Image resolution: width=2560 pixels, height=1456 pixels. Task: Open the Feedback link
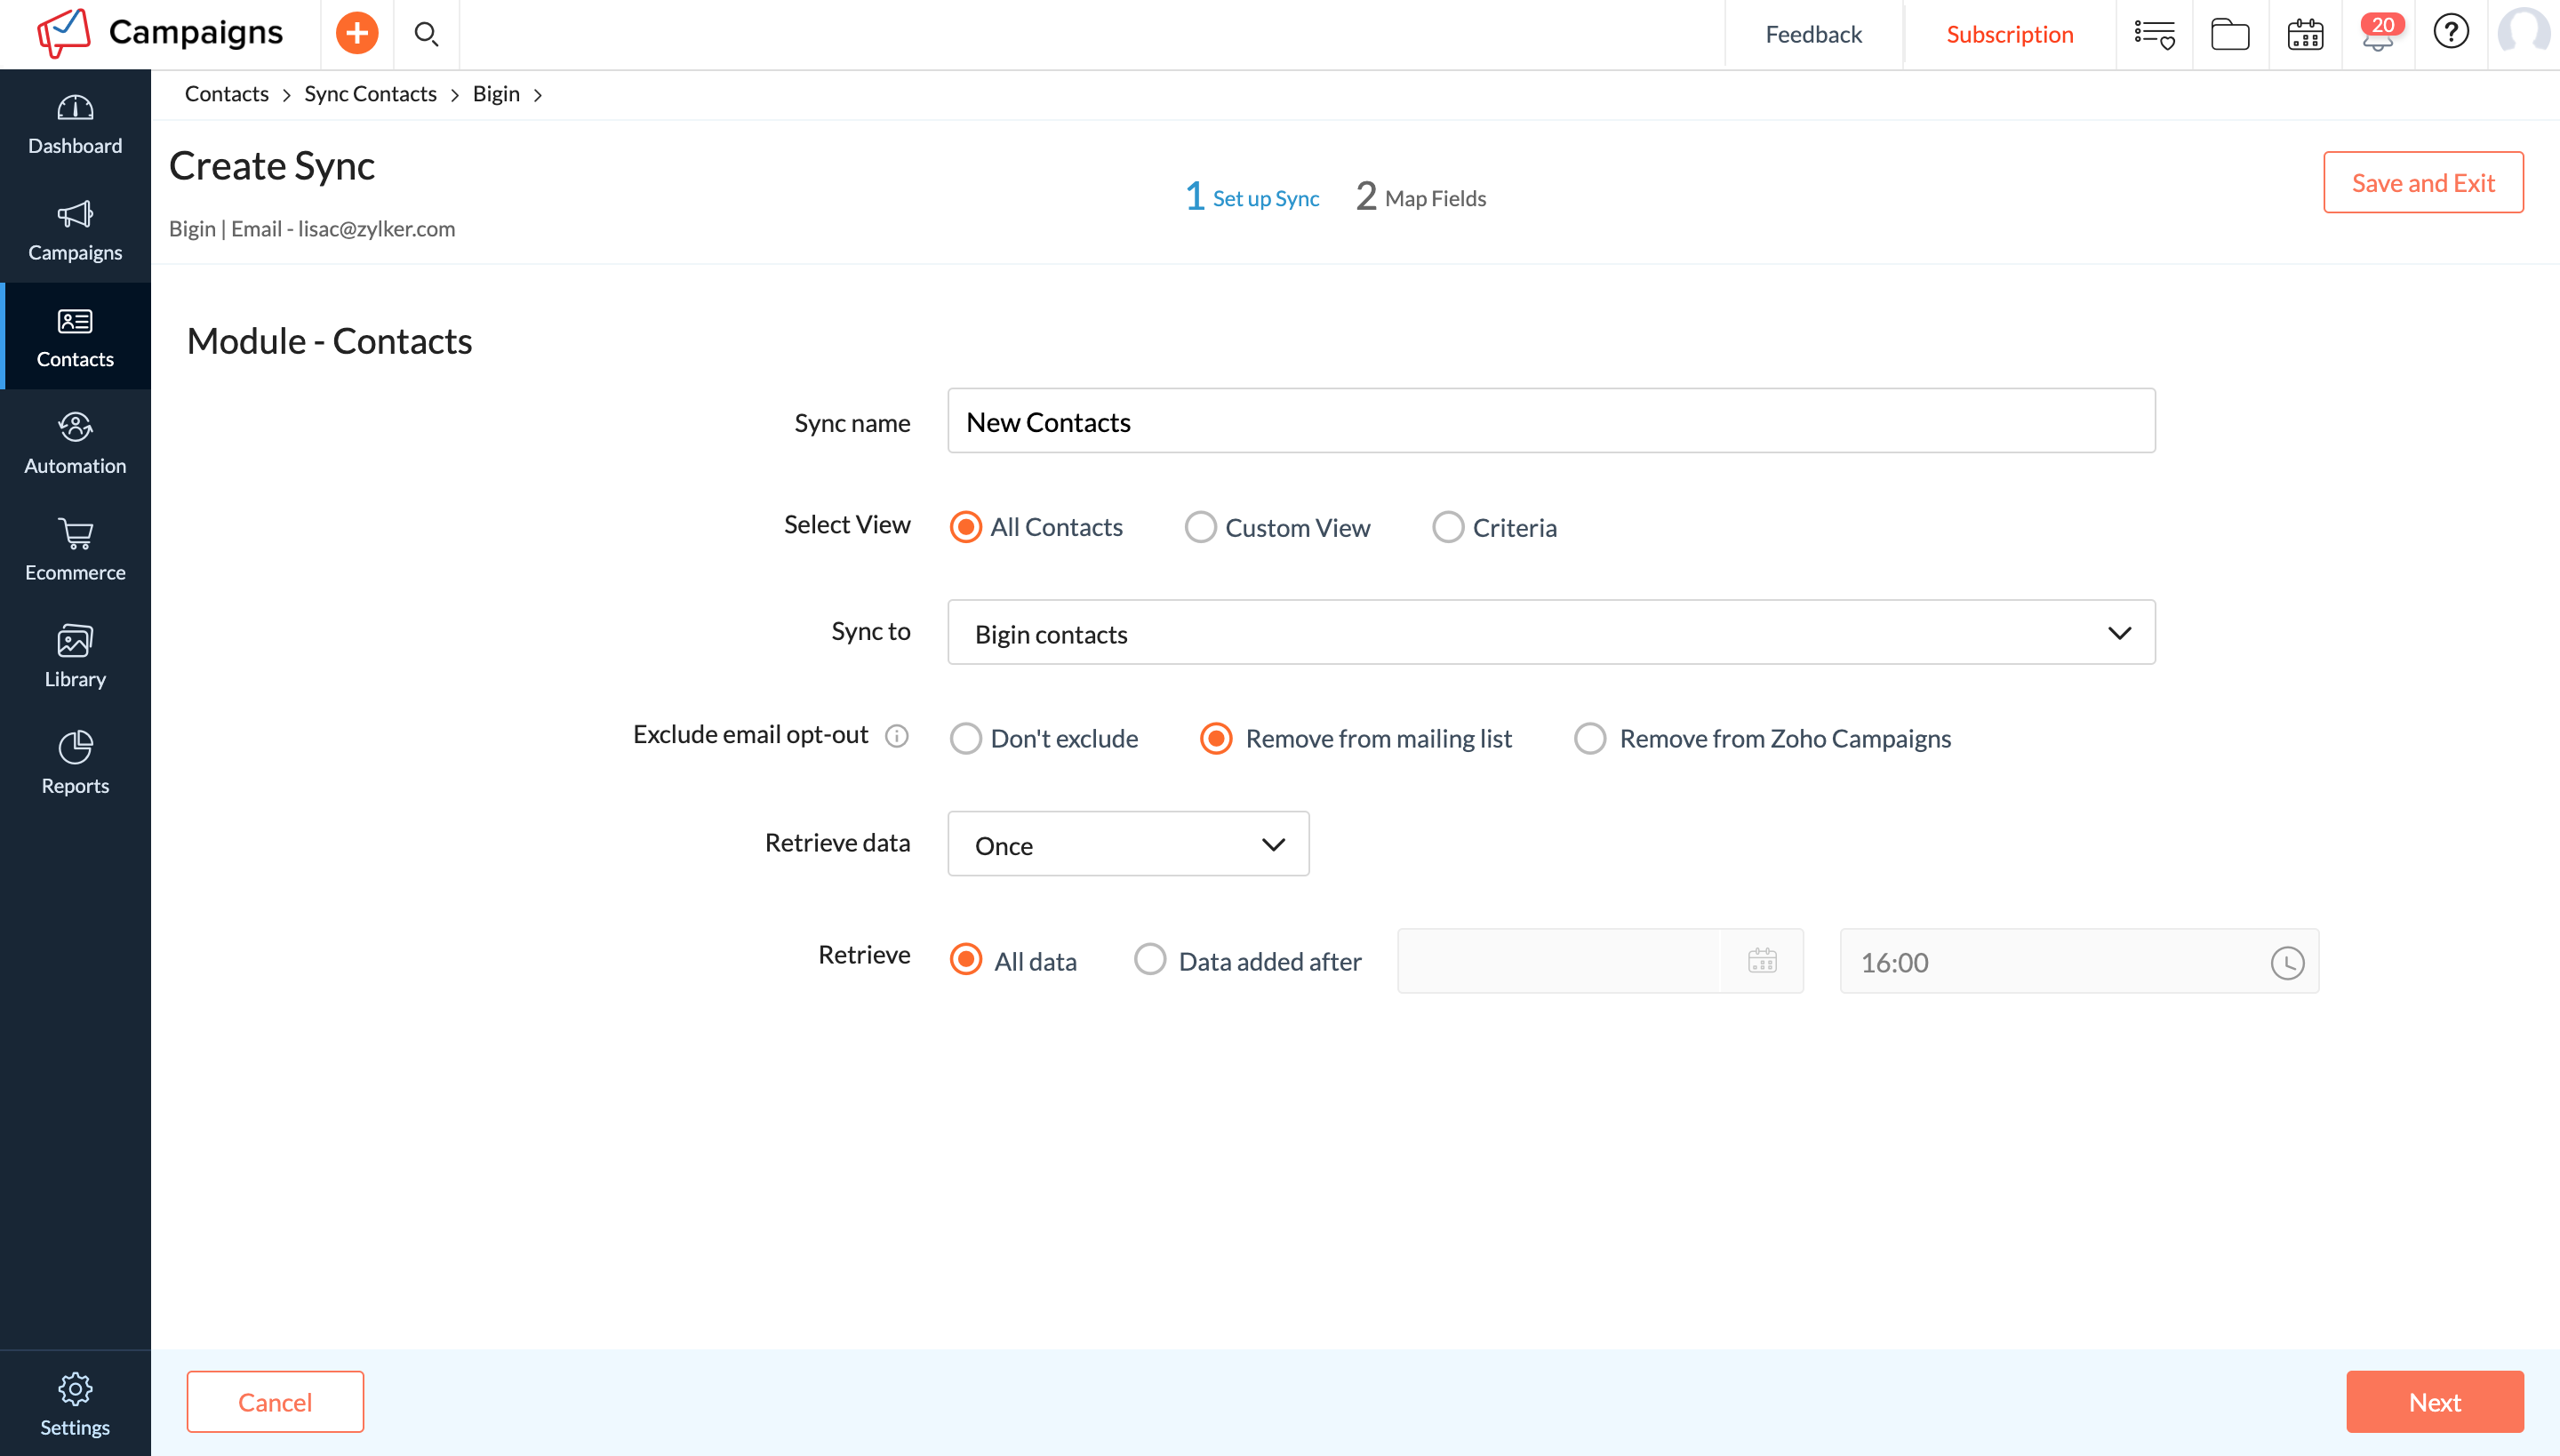(1813, 34)
